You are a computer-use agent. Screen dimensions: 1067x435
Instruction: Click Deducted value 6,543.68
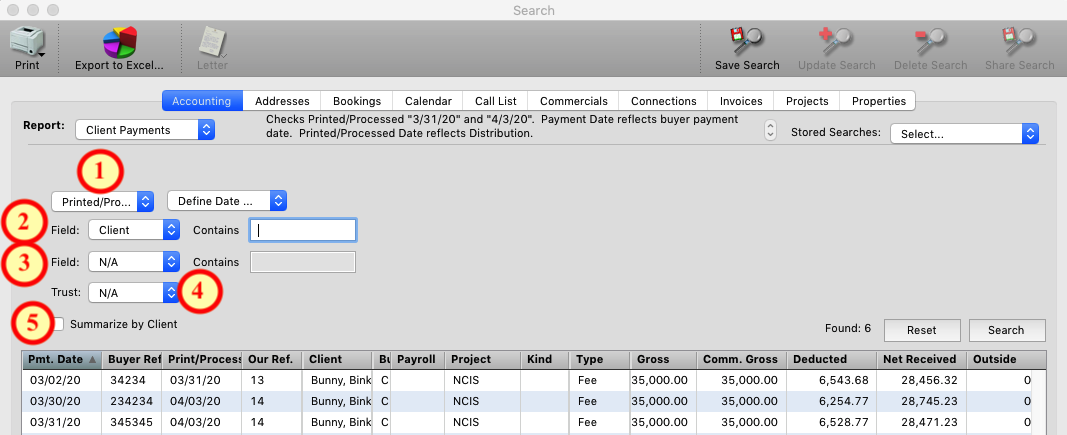pos(844,381)
